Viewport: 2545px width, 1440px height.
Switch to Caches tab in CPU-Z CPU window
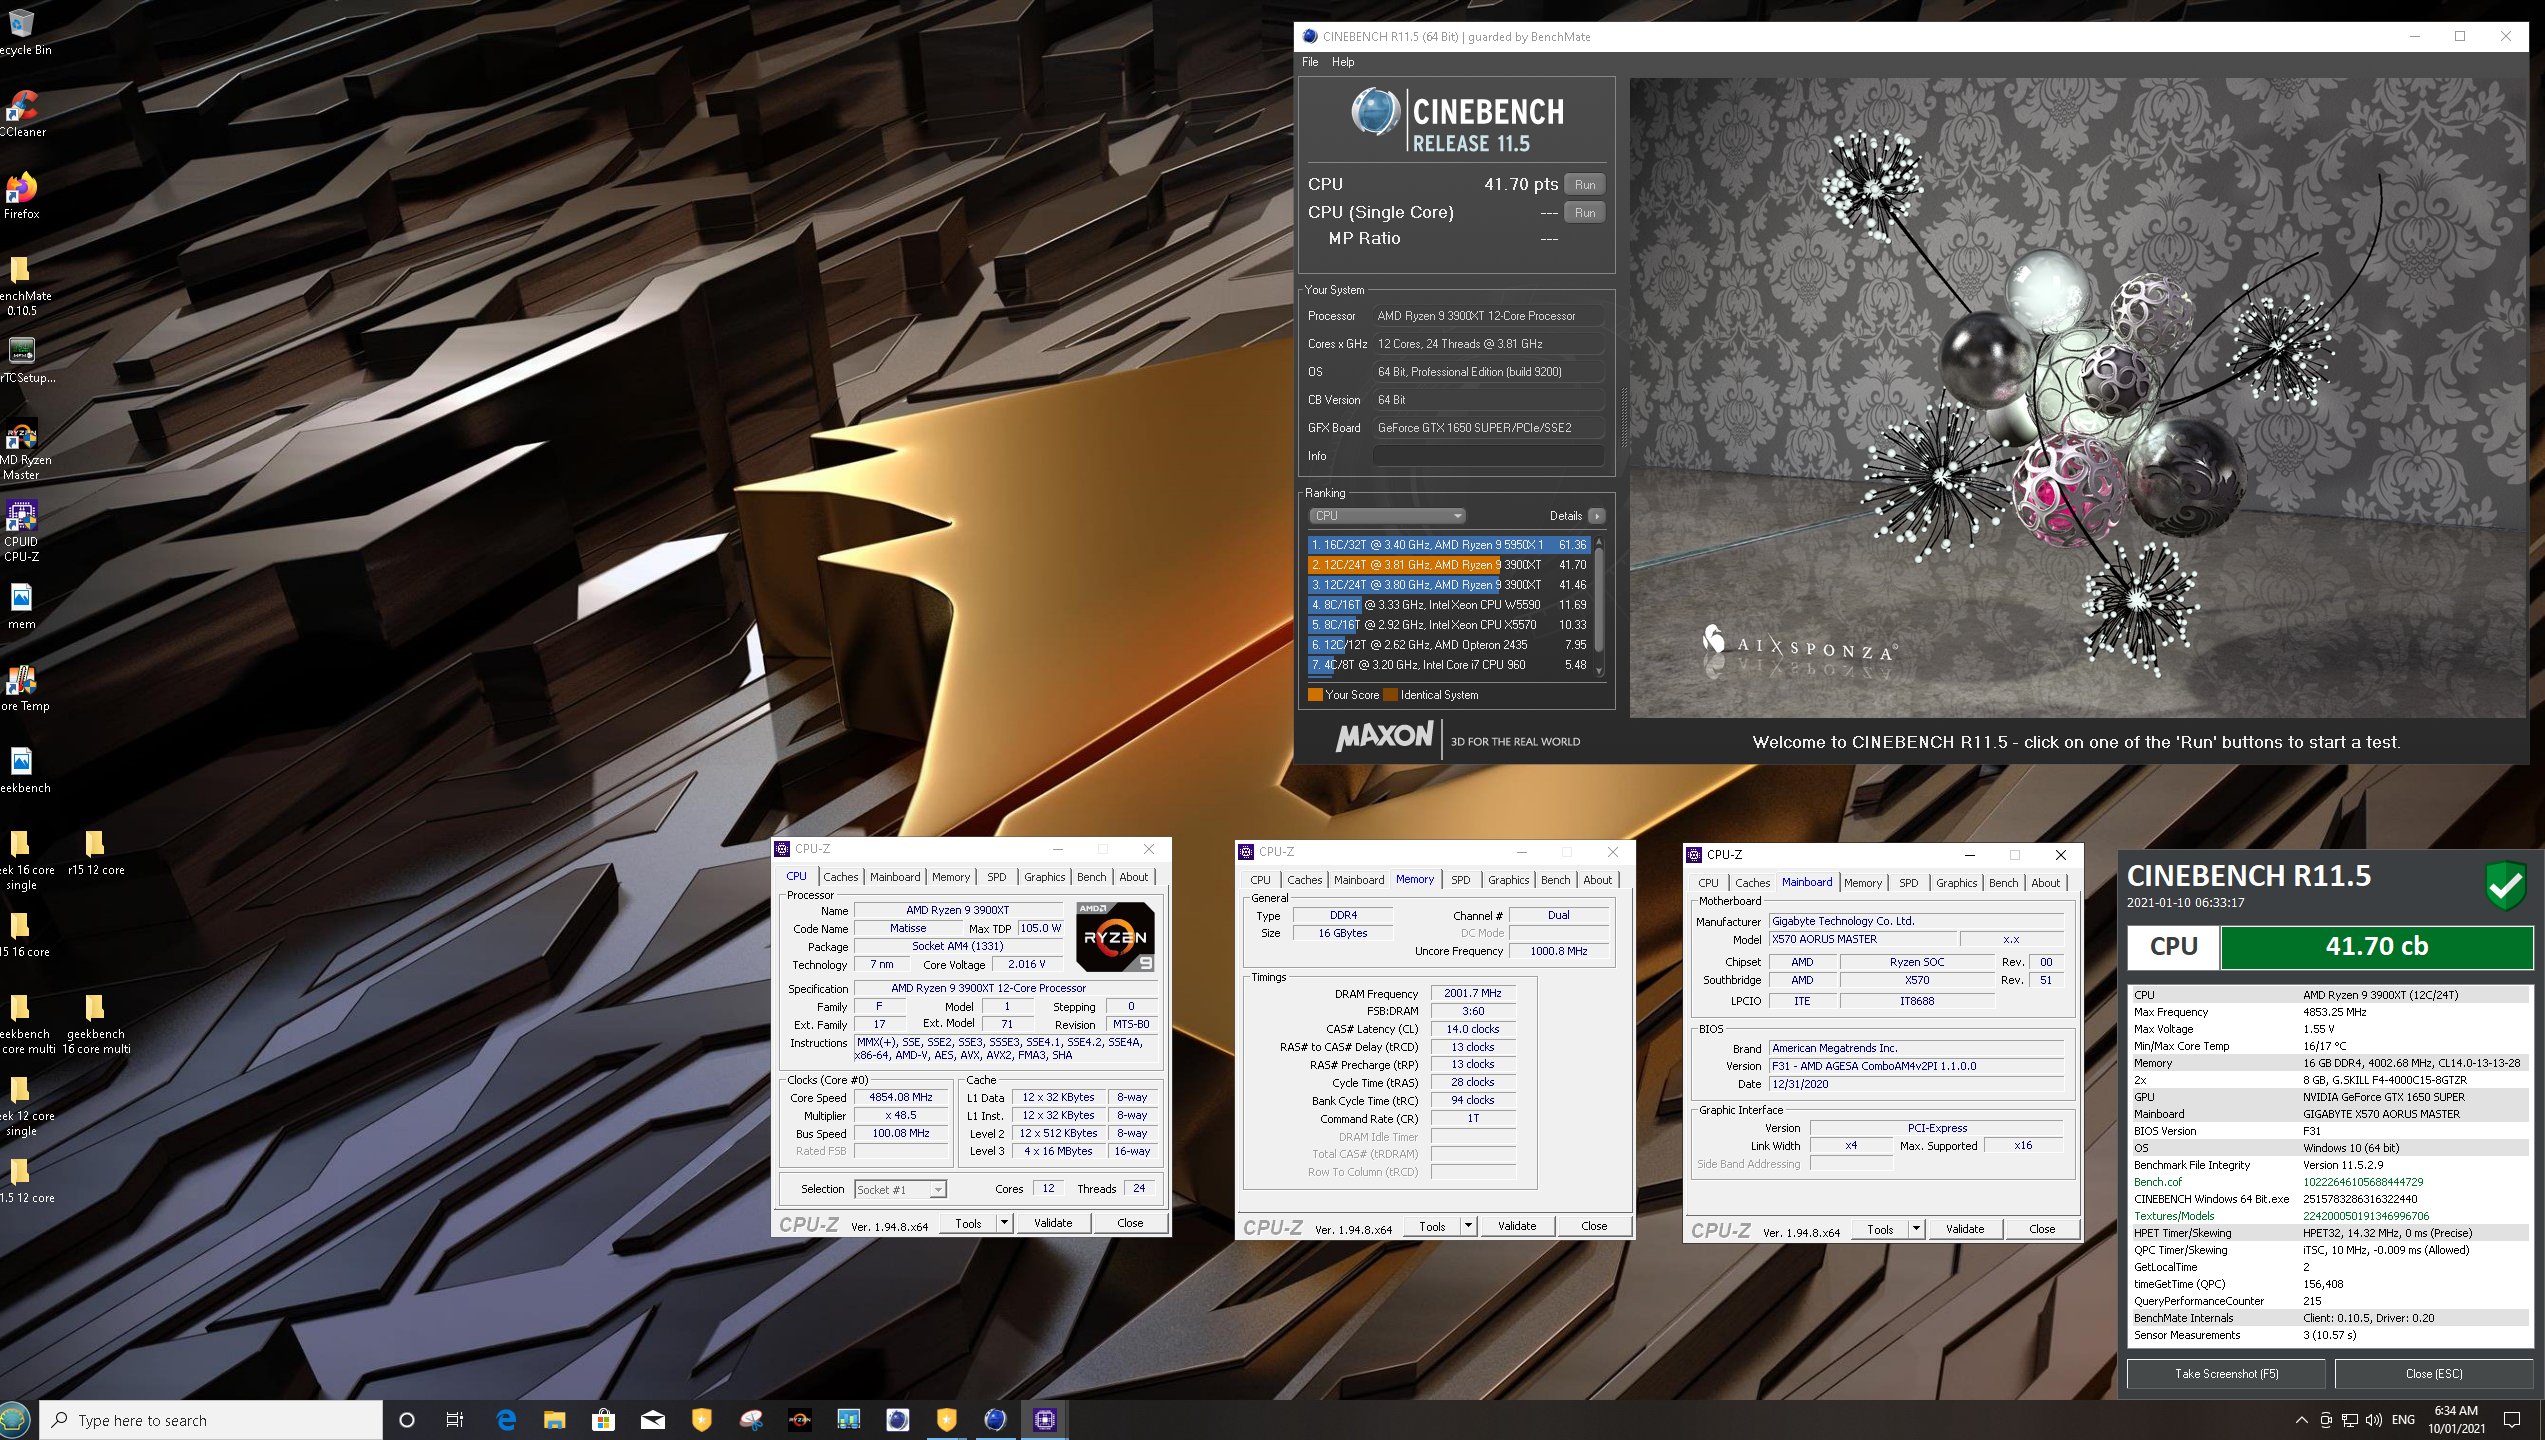click(x=841, y=877)
